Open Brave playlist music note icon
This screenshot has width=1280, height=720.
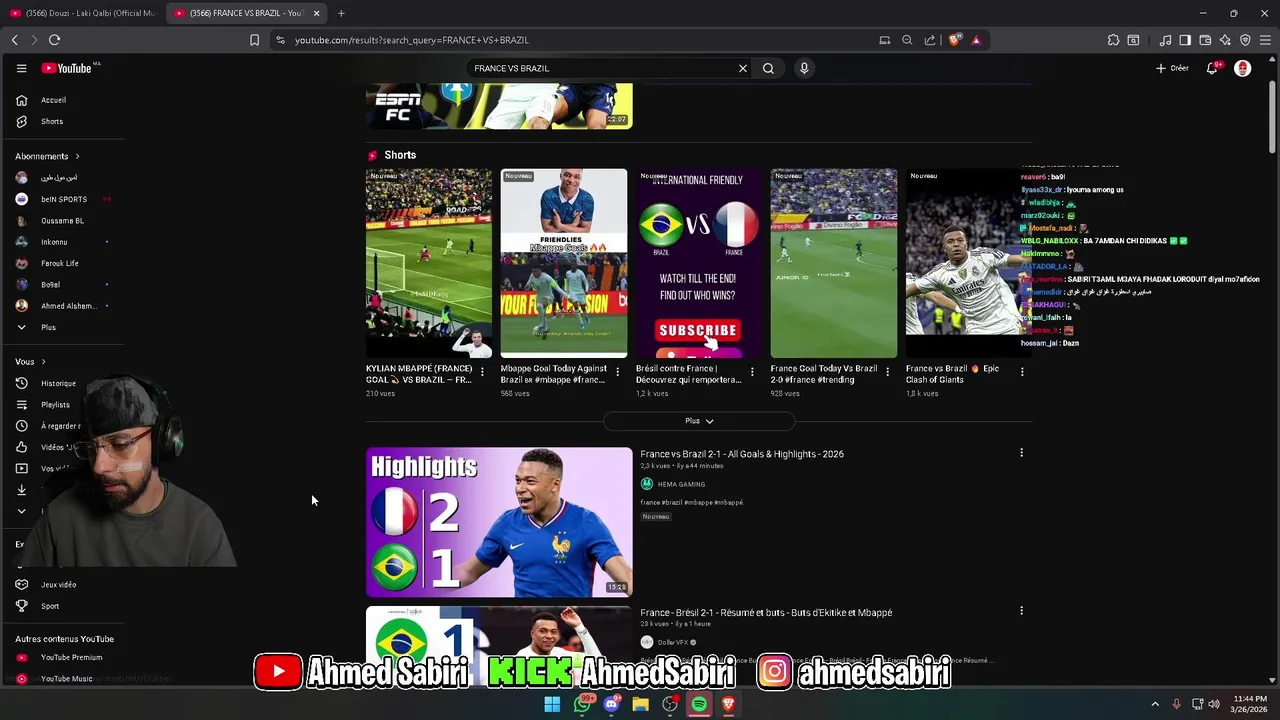pyautogui.click(x=1165, y=40)
